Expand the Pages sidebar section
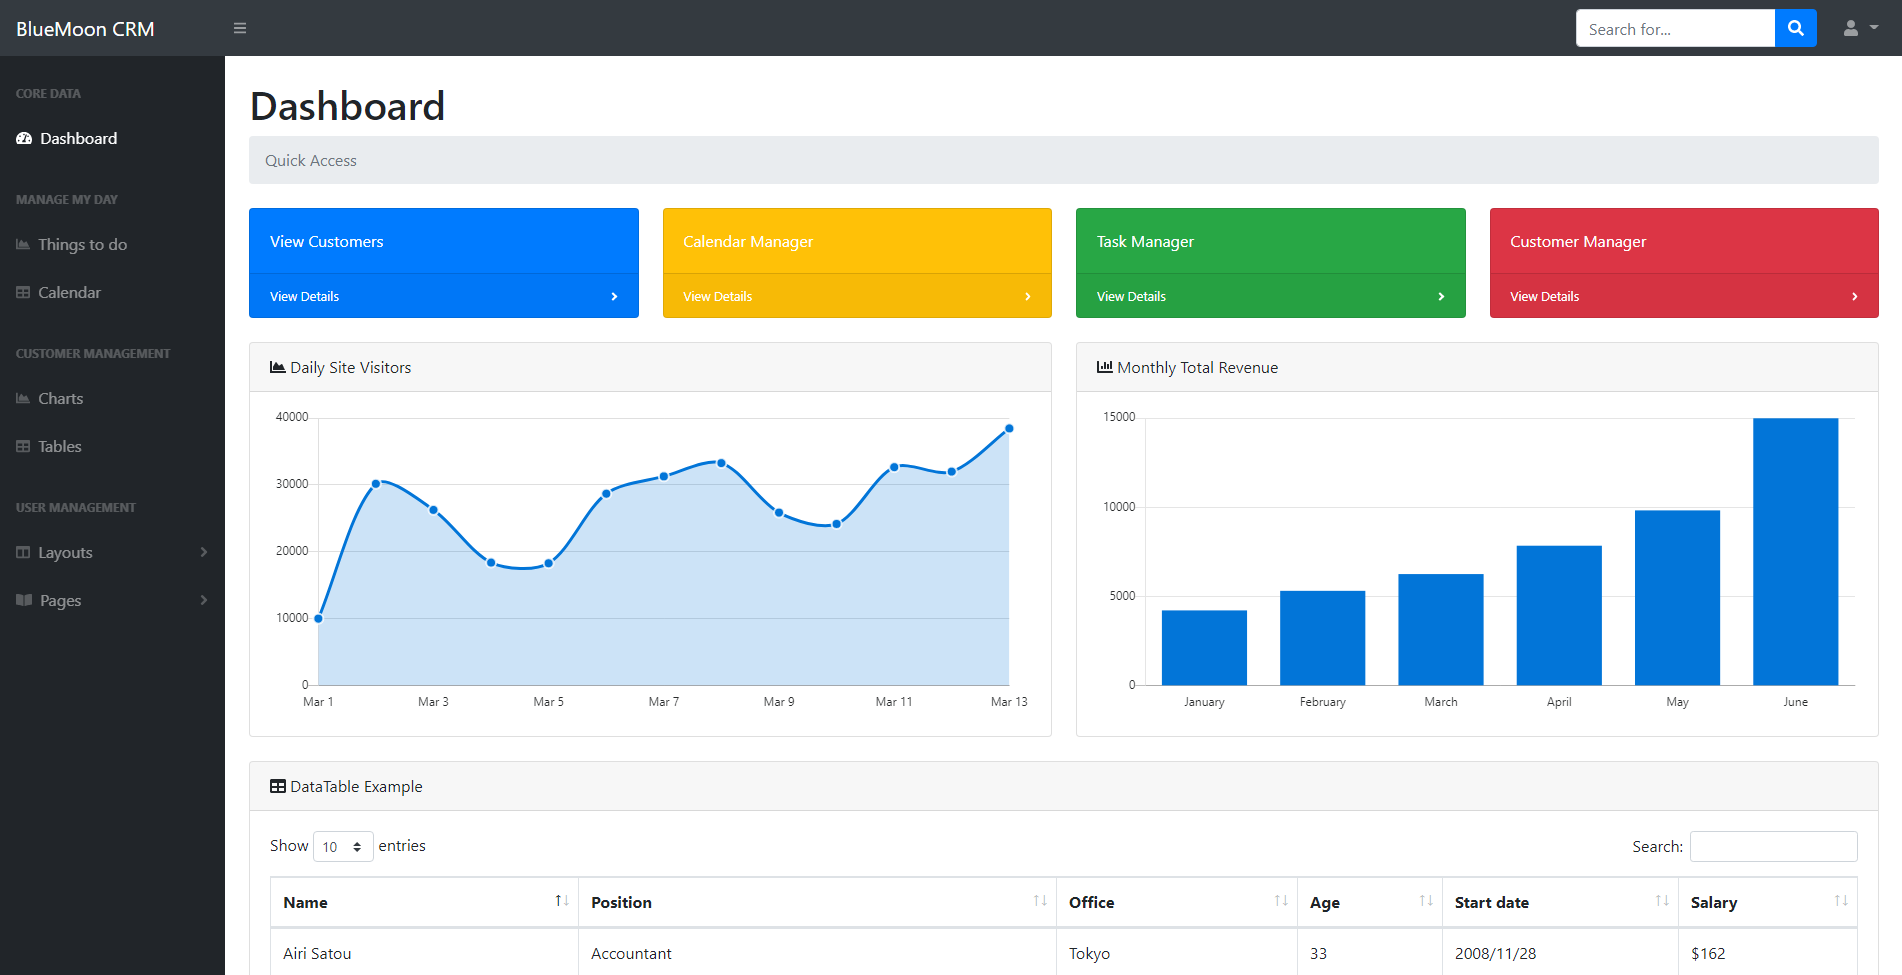Image resolution: width=1902 pixels, height=975 pixels. coord(110,600)
